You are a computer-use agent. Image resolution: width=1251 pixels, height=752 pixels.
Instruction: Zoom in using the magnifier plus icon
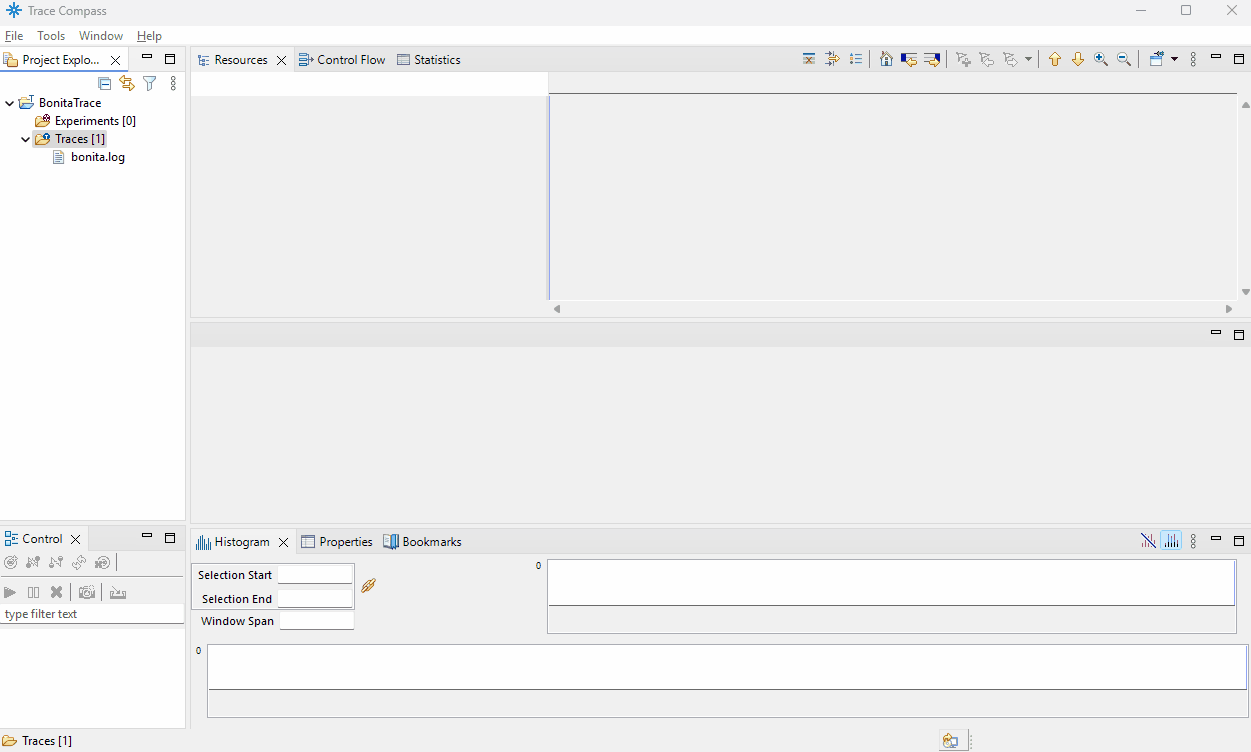1100,58
